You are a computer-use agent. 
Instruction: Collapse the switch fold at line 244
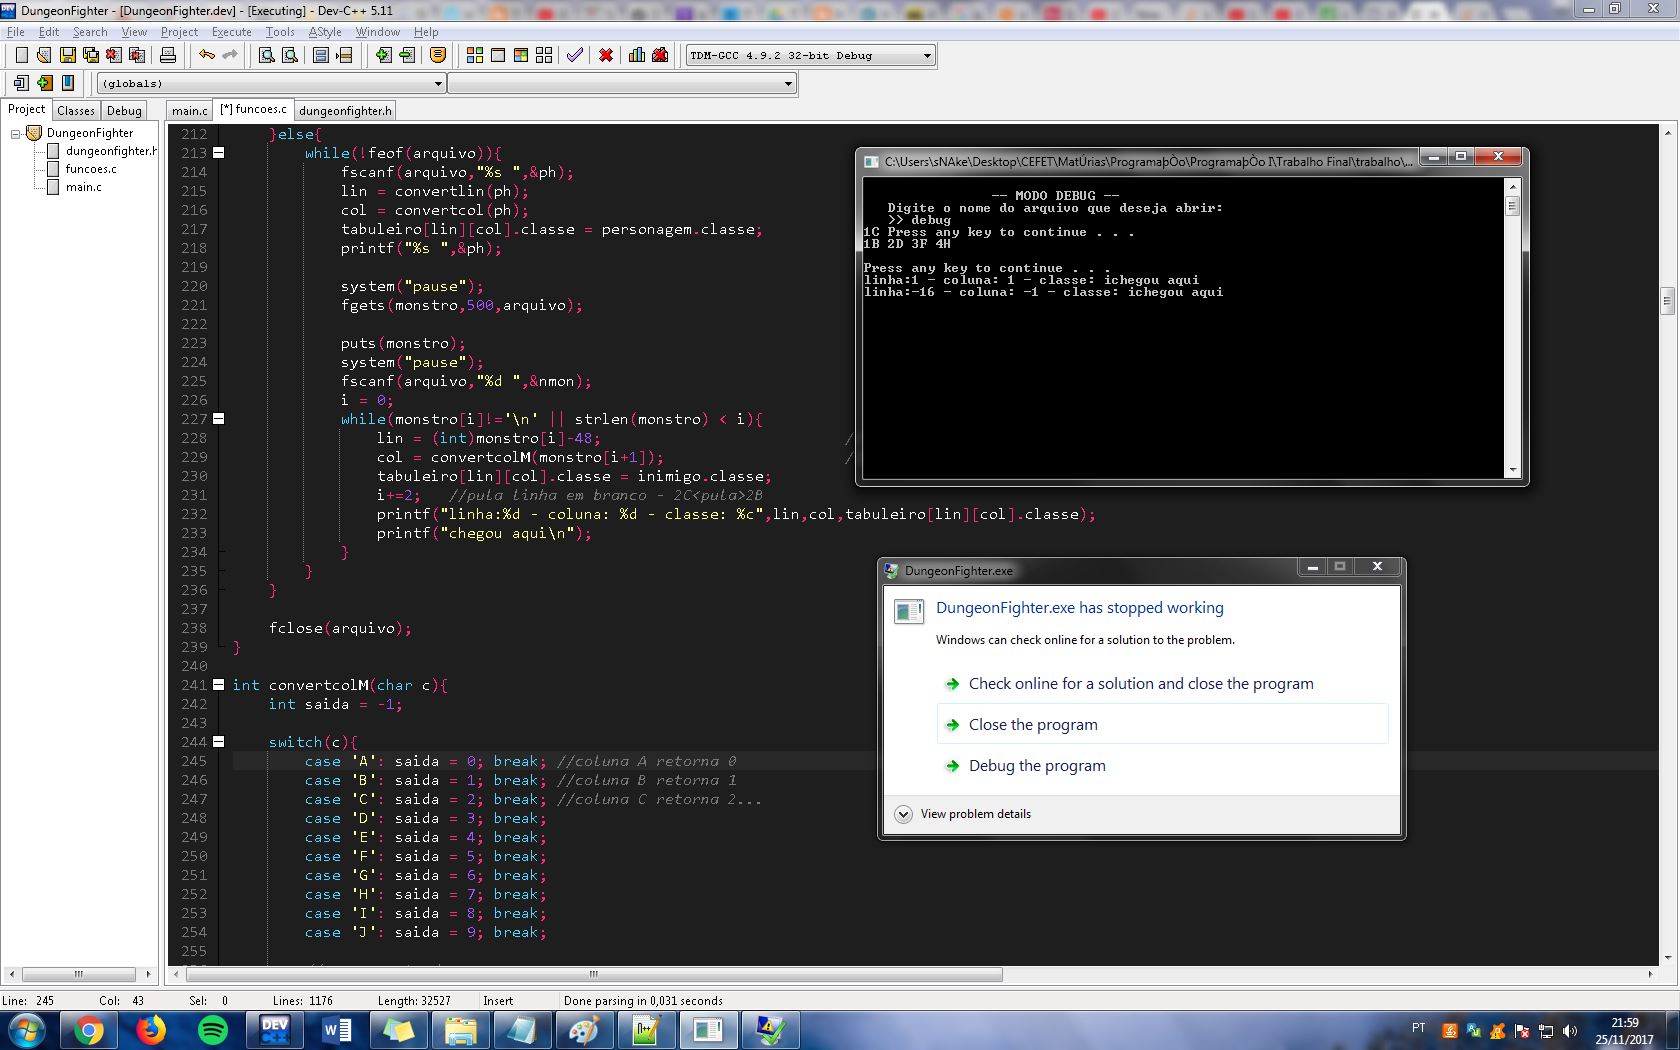pyautogui.click(x=219, y=742)
